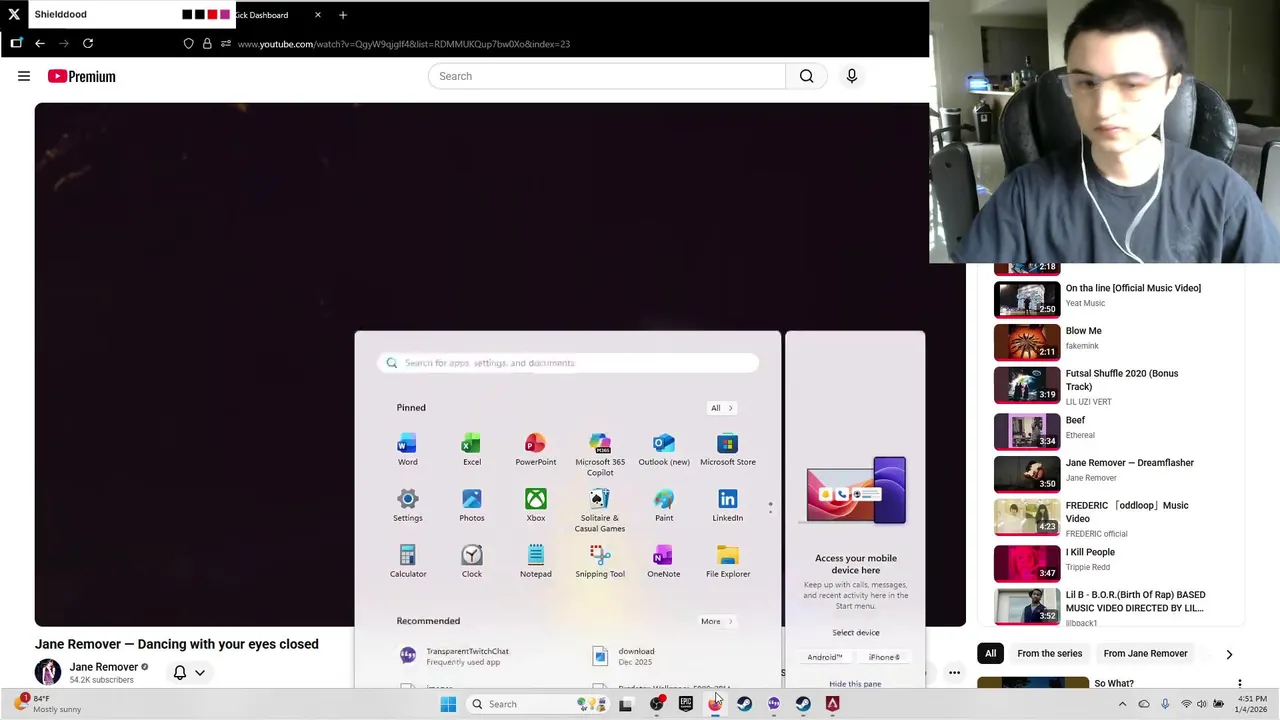Open the Jane Remover channel avatar
Screen dimensions: 1280x720
coord(48,672)
